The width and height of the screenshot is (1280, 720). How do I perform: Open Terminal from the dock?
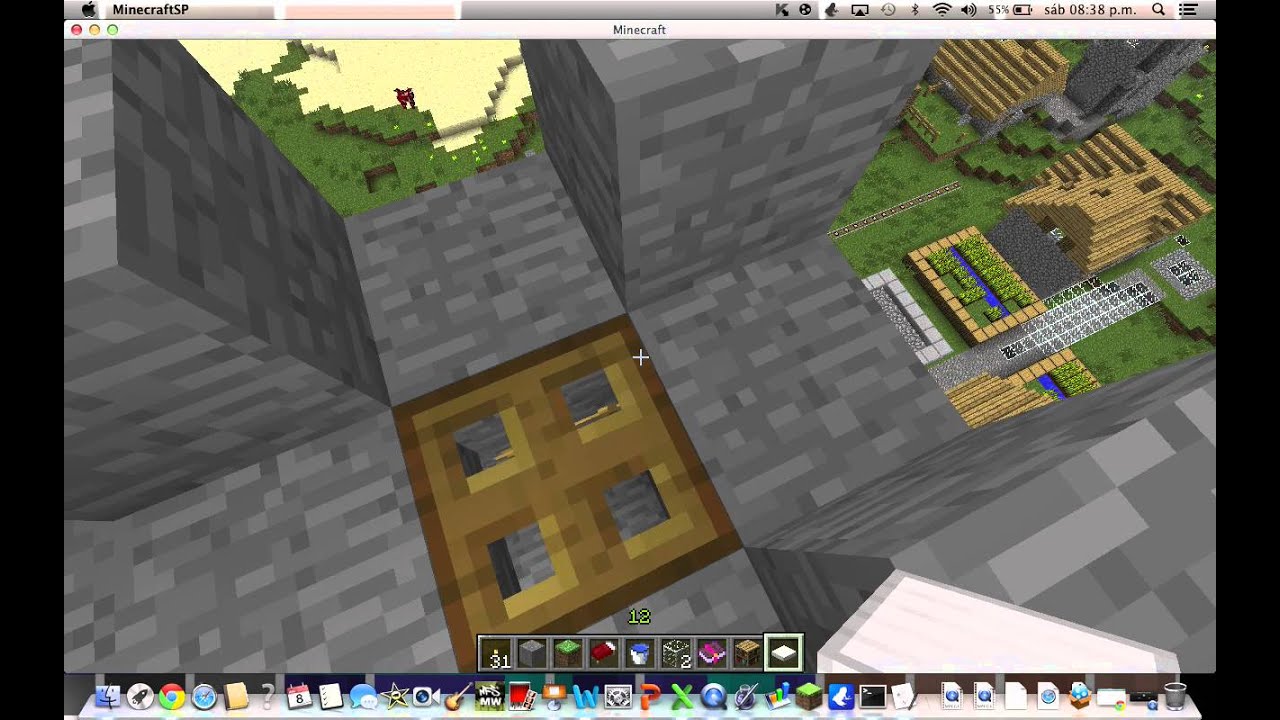pyautogui.click(x=872, y=695)
